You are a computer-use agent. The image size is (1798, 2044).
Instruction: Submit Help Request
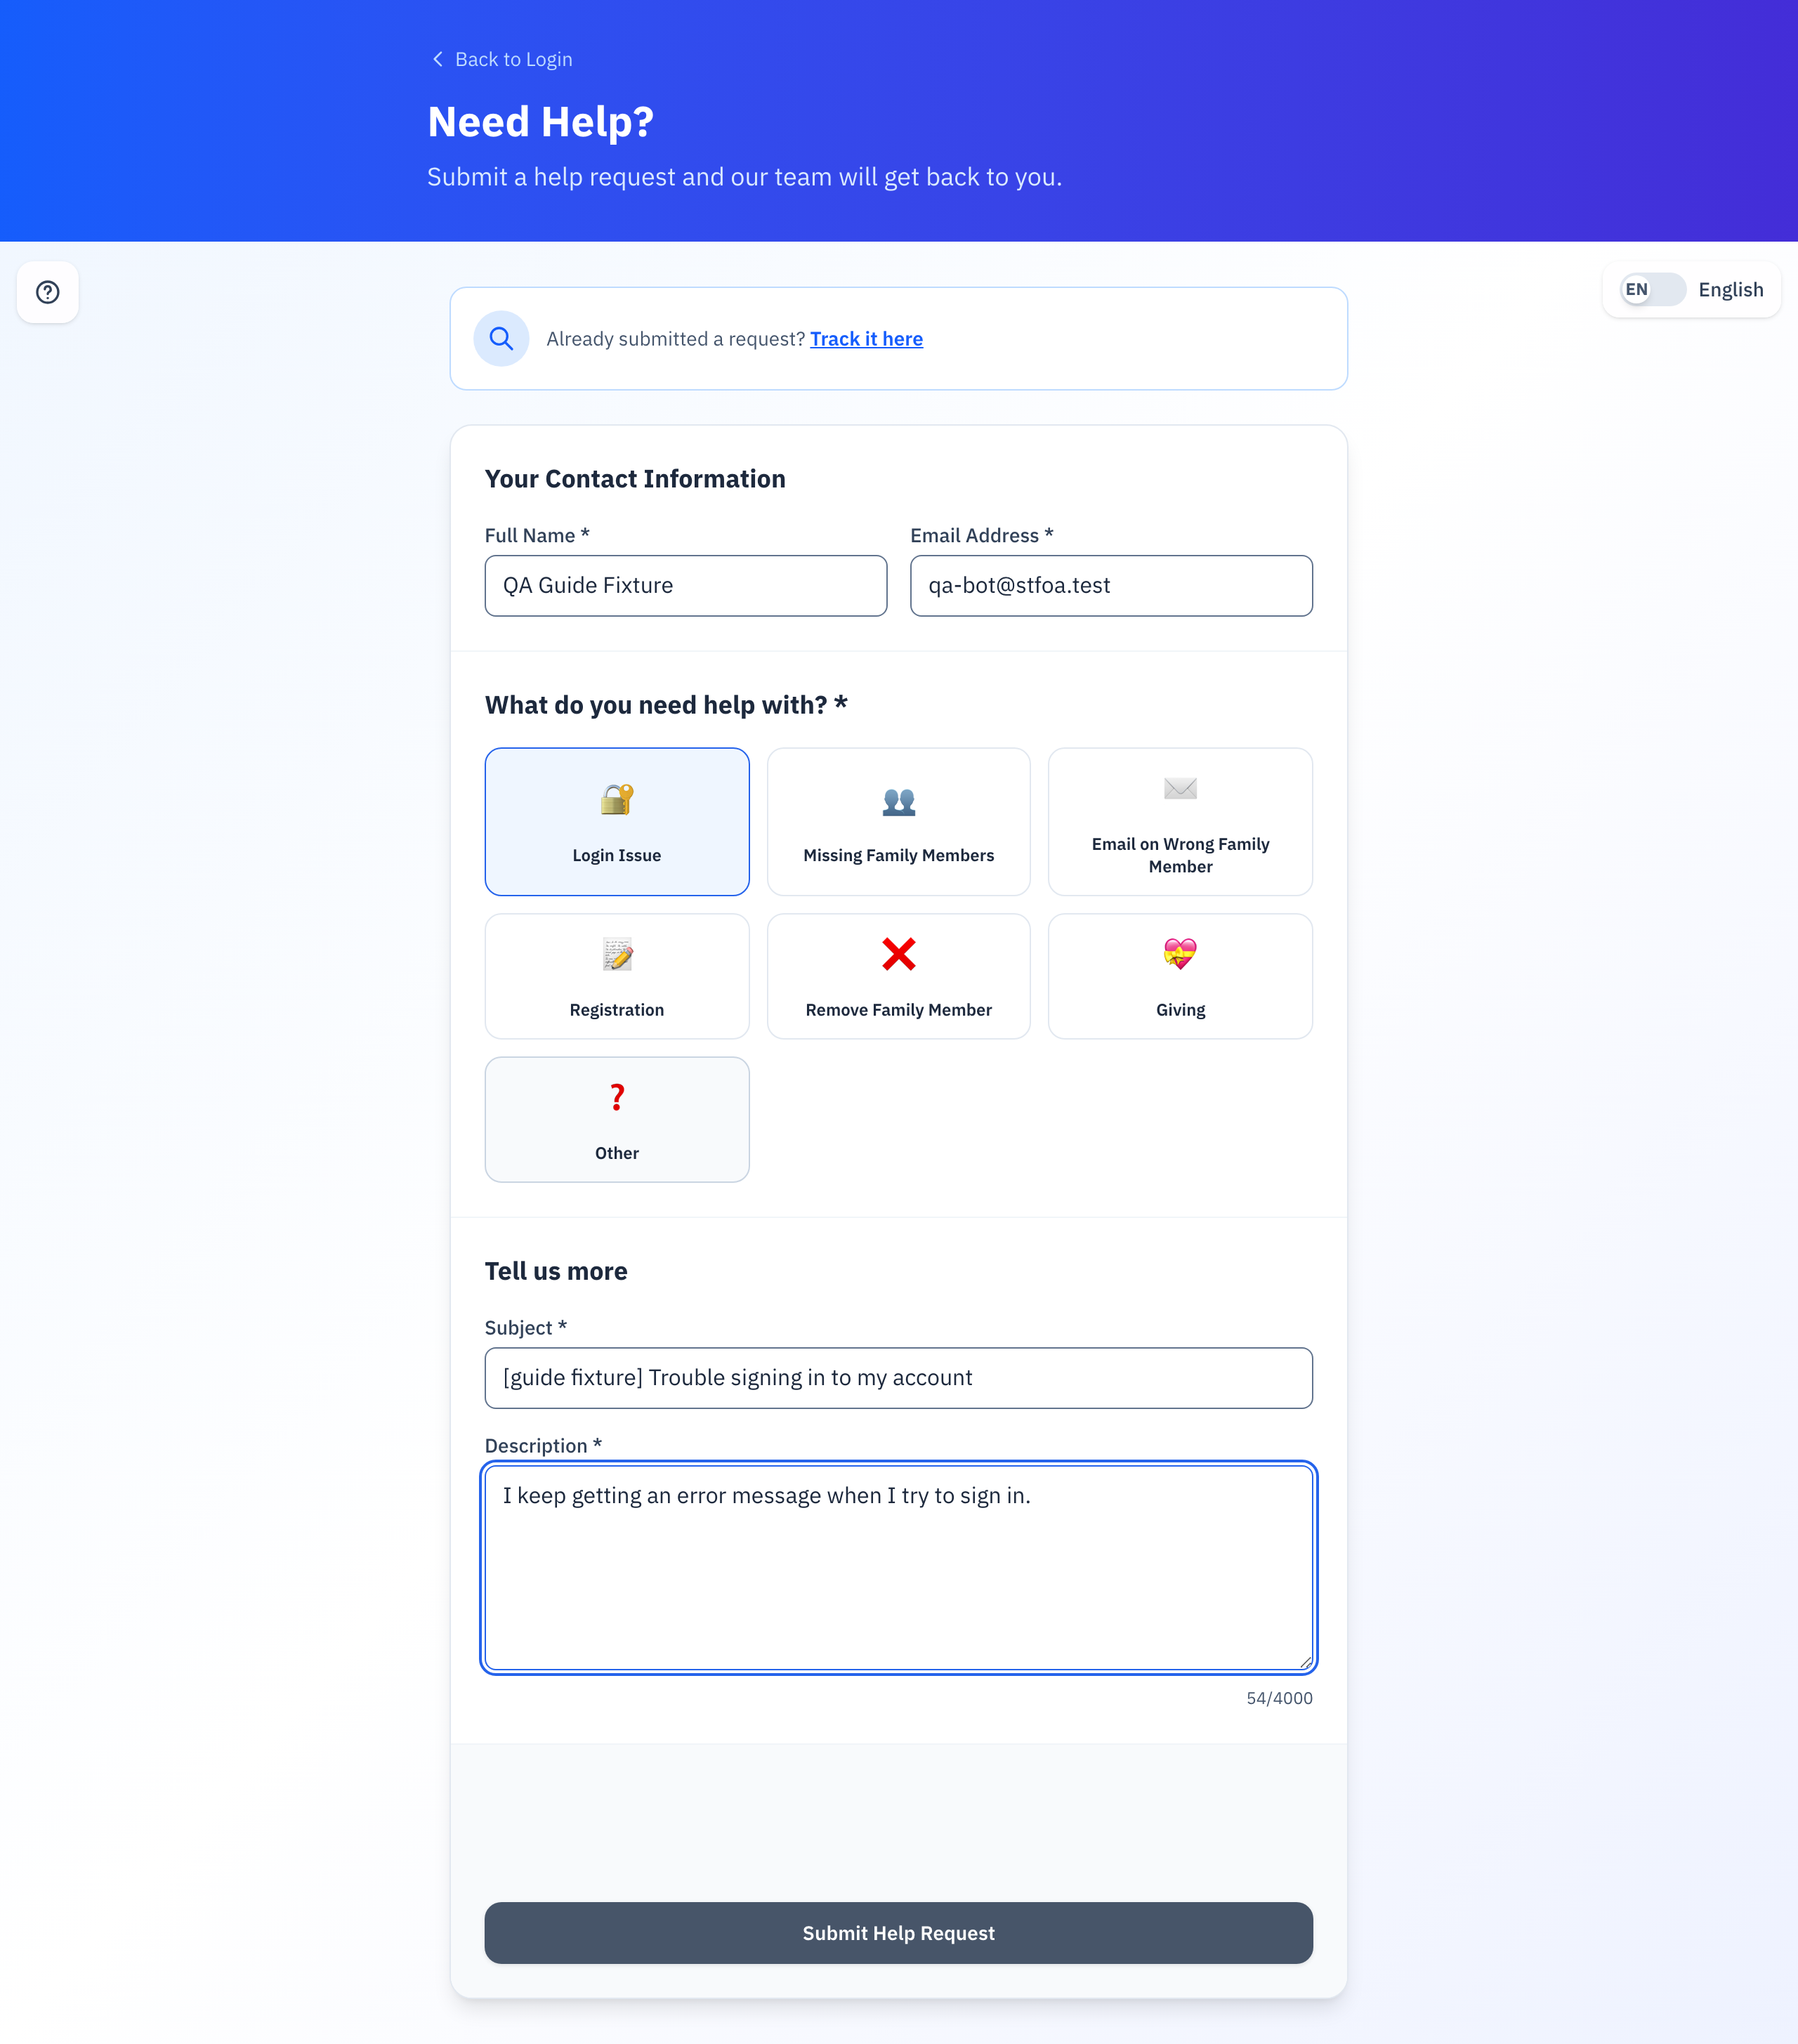(898, 1932)
